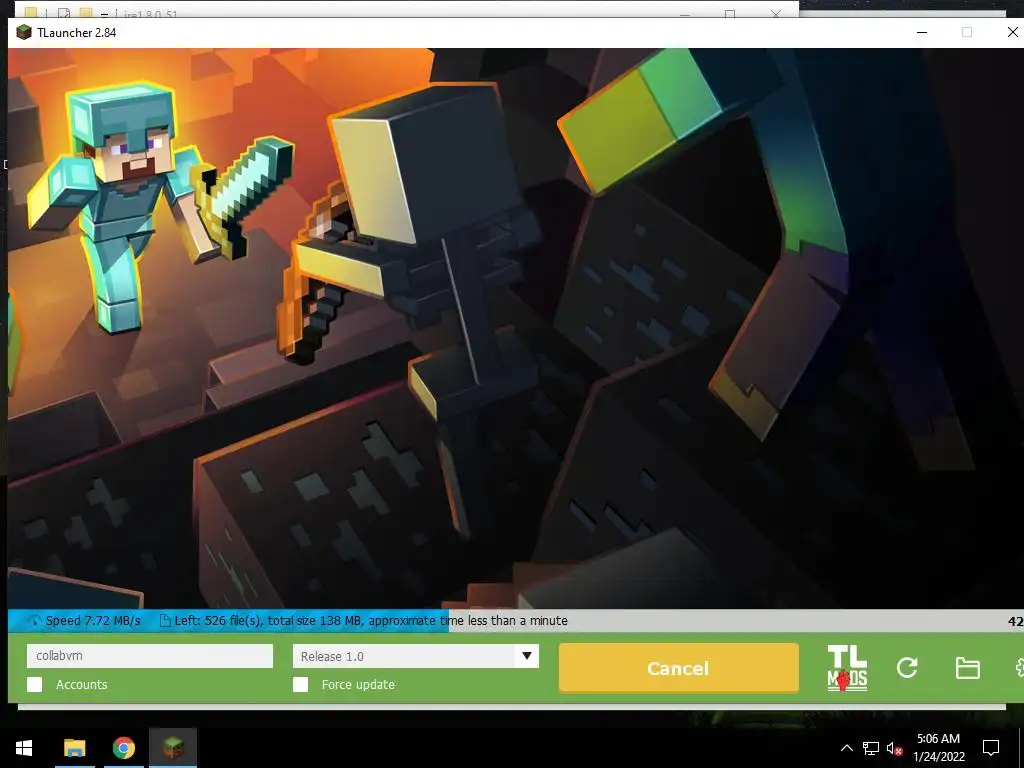Click the files left document icon
Viewport: 1024px width, 768px height.
click(165, 621)
